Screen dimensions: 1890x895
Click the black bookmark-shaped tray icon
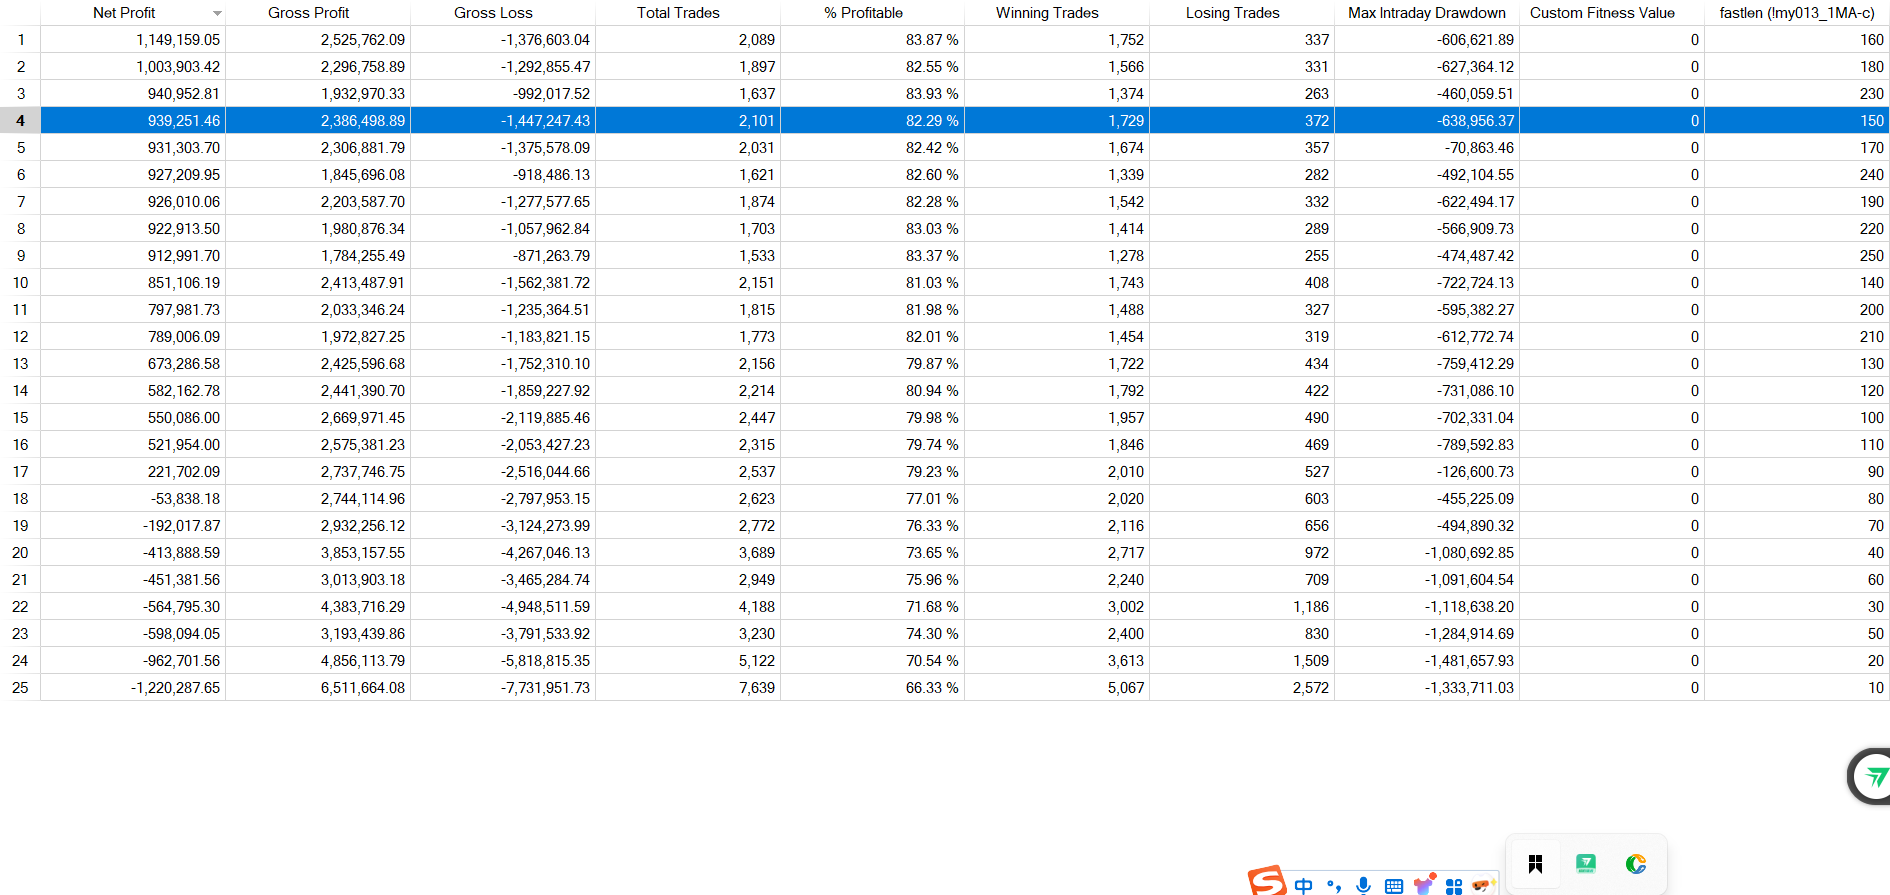[x=1535, y=864]
